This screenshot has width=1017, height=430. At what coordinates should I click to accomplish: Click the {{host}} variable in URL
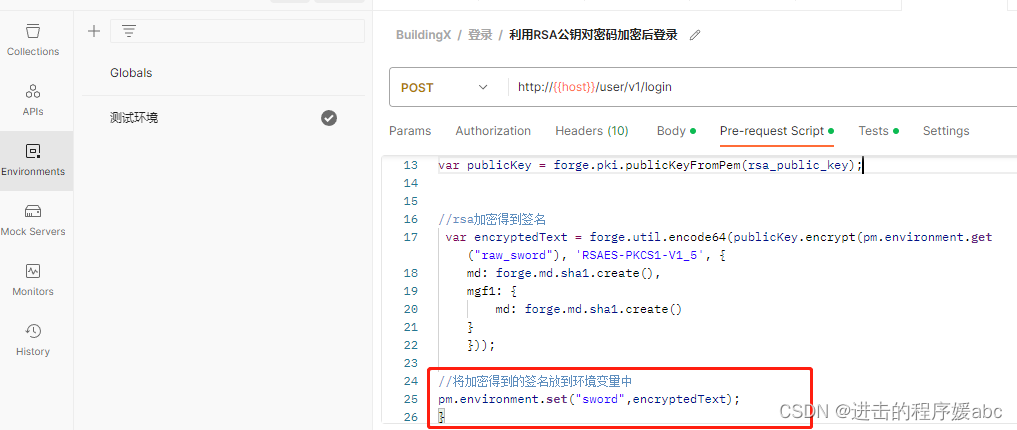(573, 87)
